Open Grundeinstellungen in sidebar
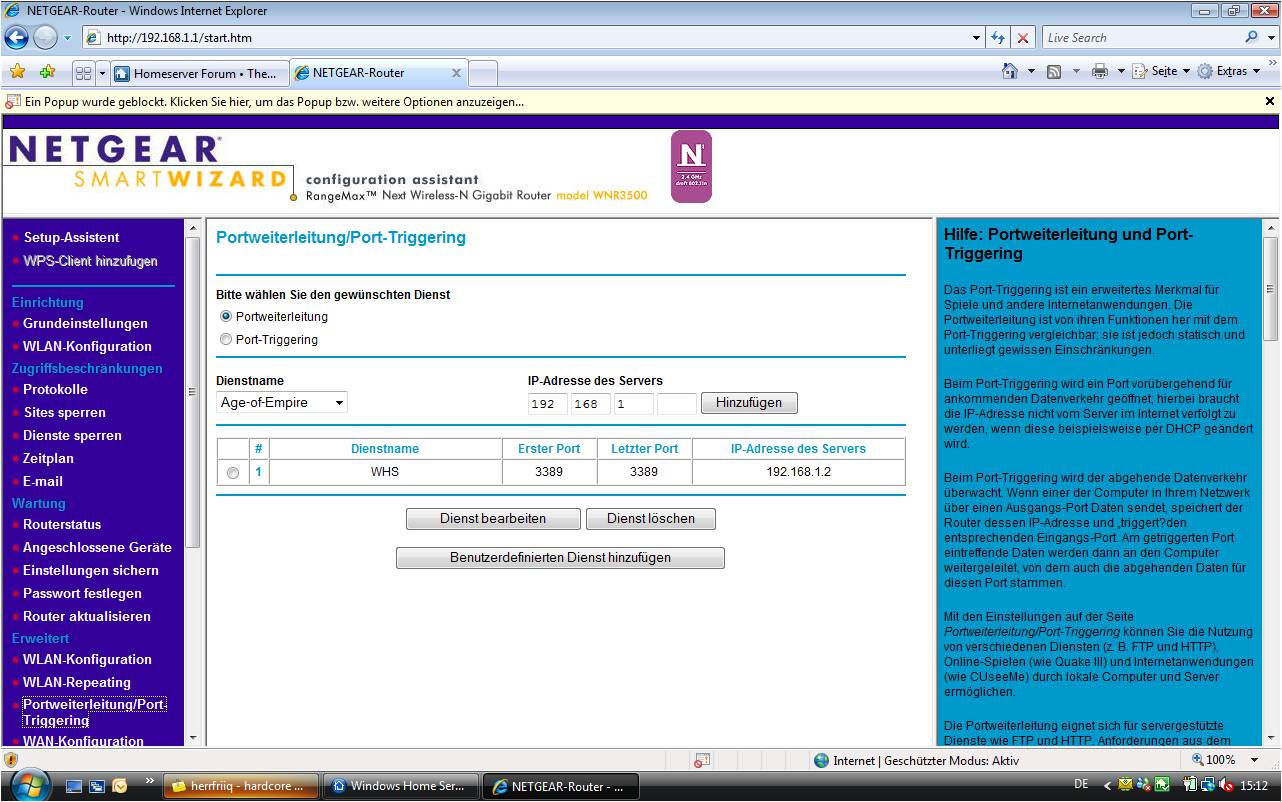Viewport: 1282px width, 802px height. point(85,323)
